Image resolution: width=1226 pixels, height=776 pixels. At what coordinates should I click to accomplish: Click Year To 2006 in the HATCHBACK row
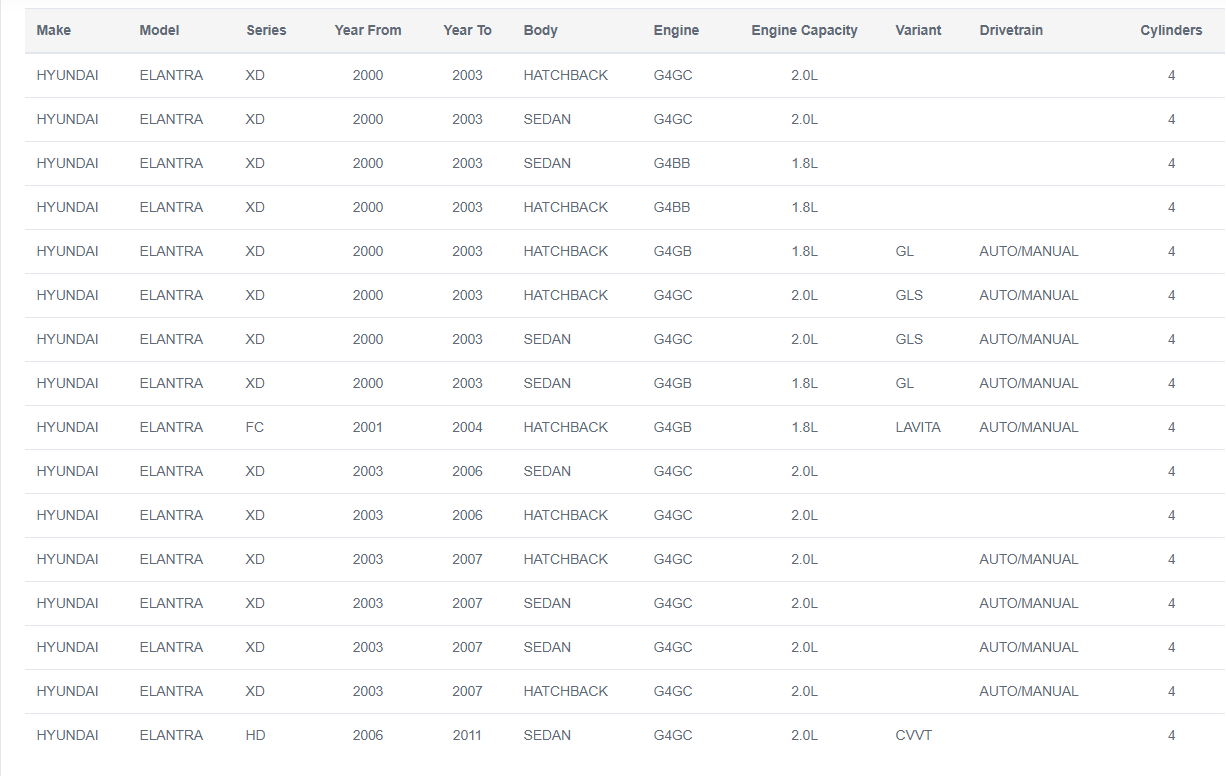pos(467,515)
